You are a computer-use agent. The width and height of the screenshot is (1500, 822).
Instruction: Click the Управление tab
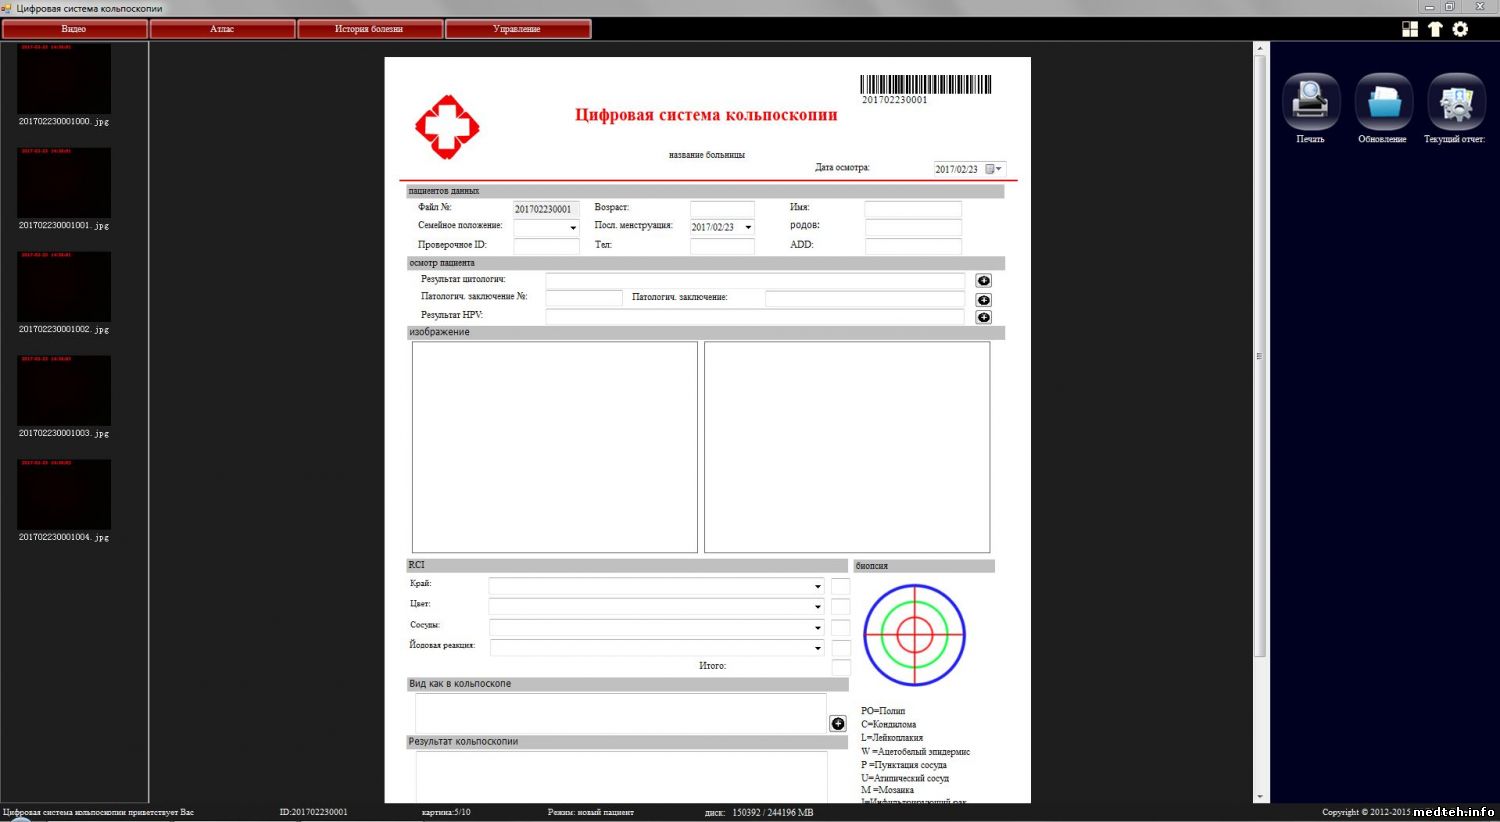click(517, 29)
